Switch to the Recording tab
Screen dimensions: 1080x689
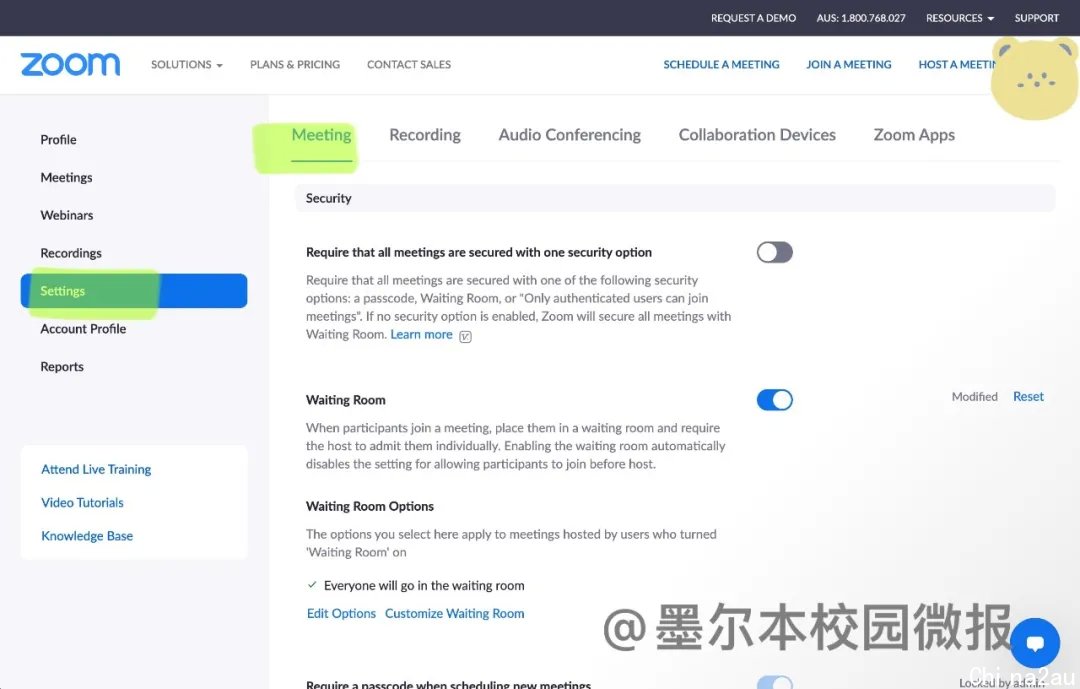click(x=425, y=135)
